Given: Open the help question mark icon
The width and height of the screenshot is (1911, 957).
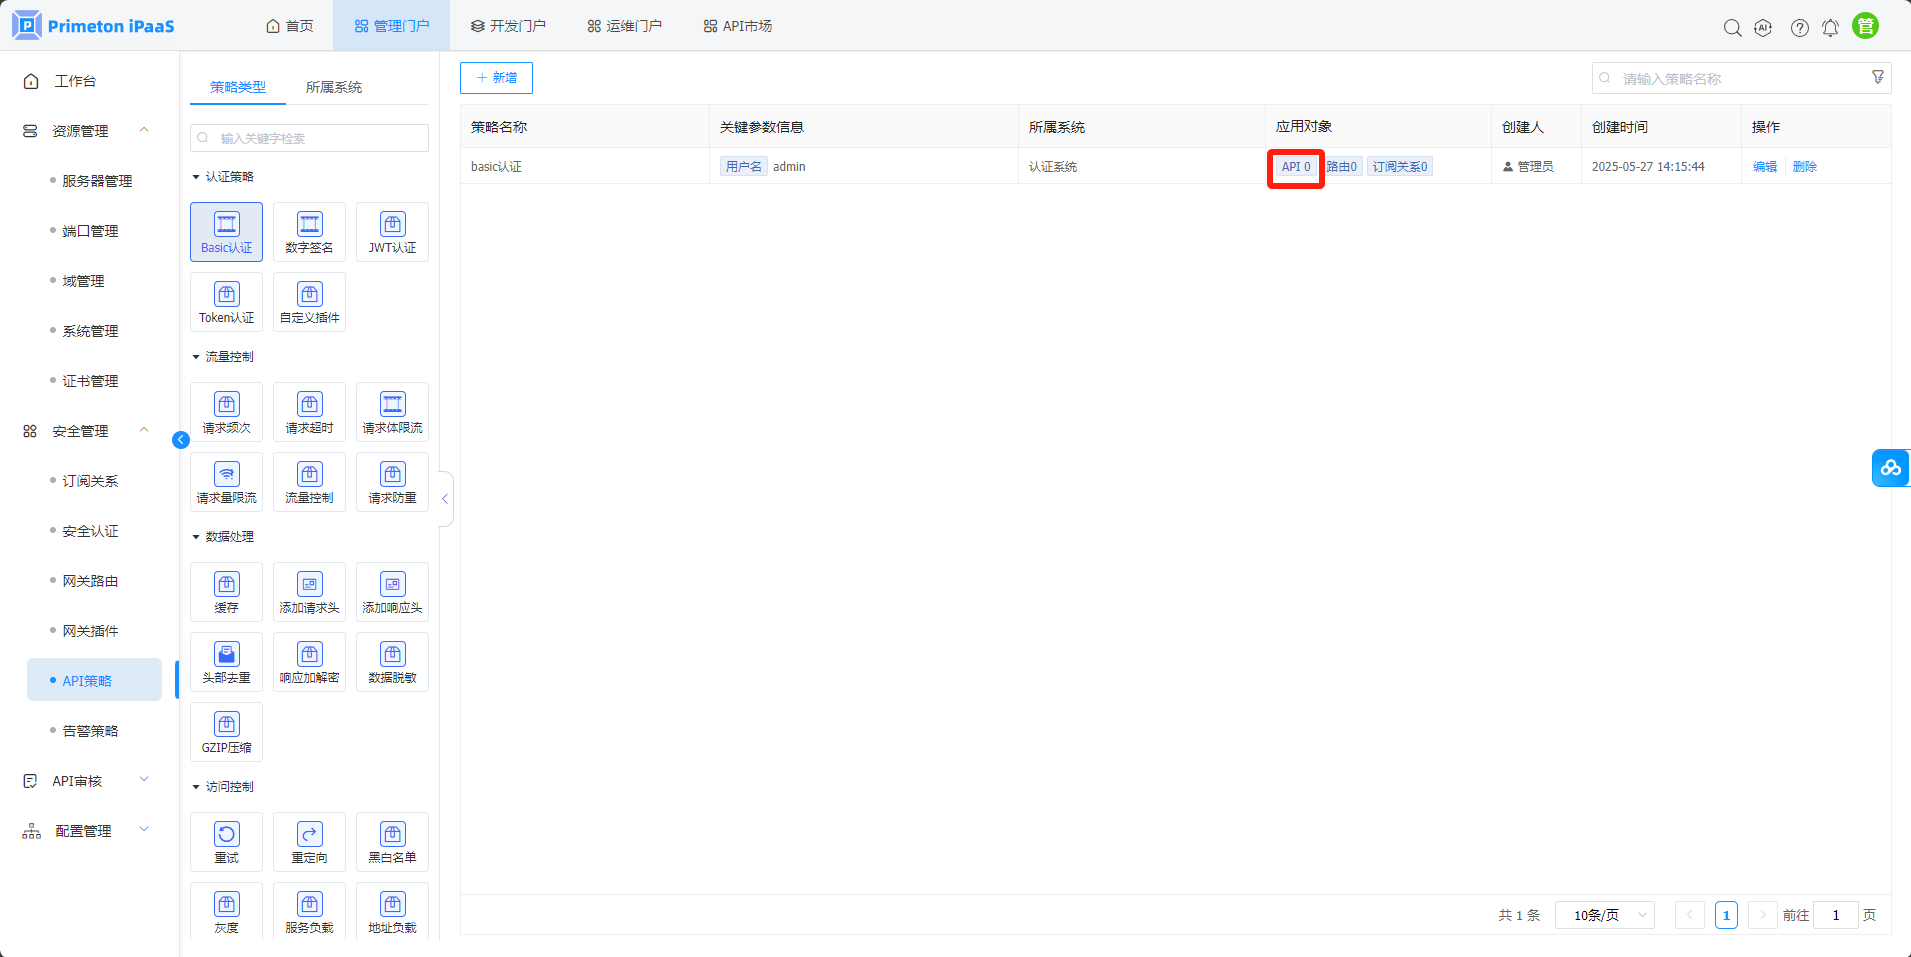Looking at the screenshot, I should tap(1799, 28).
